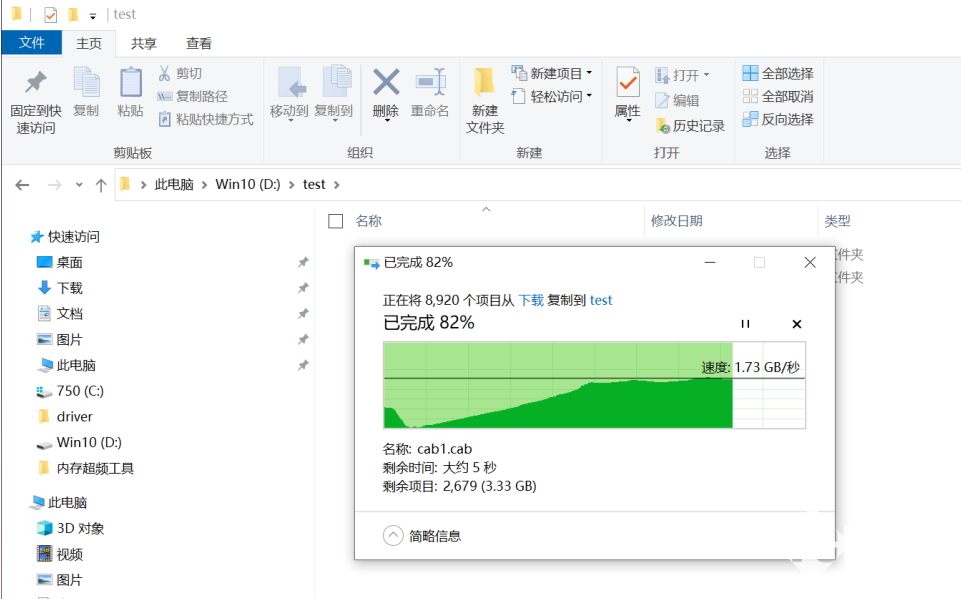Open the recent locations dropdown arrow
This screenshot has width=961, height=599.
(79, 185)
